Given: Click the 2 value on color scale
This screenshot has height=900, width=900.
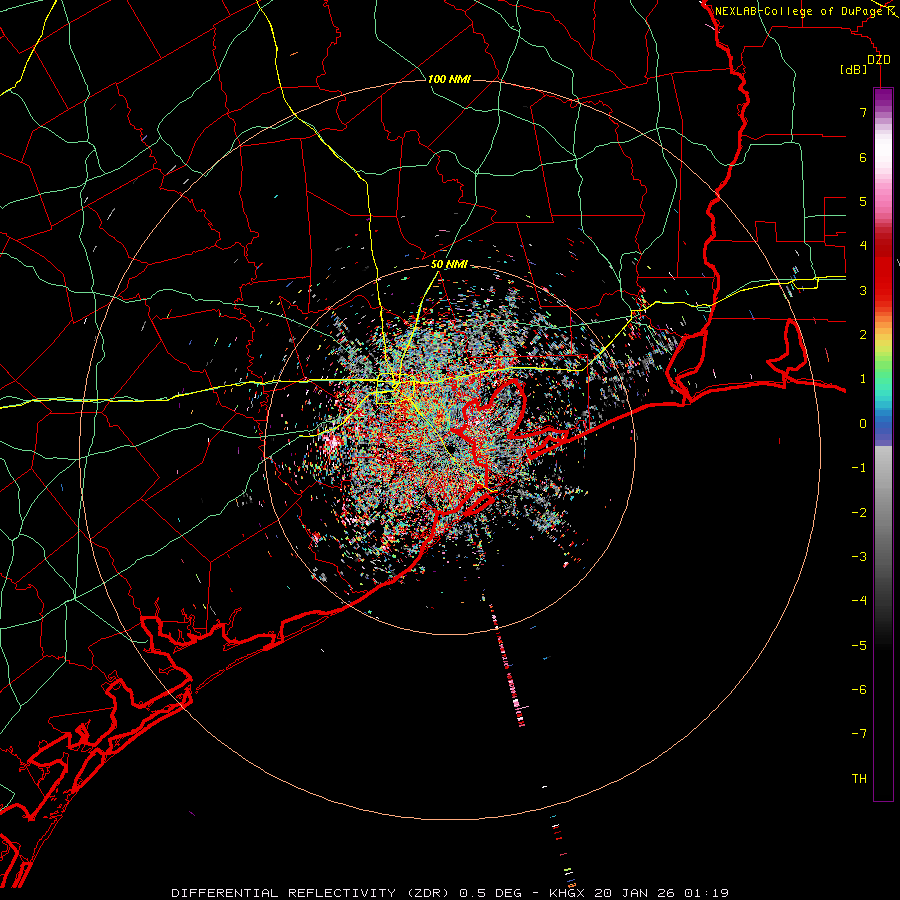Looking at the screenshot, I should (x=863, y=335).
